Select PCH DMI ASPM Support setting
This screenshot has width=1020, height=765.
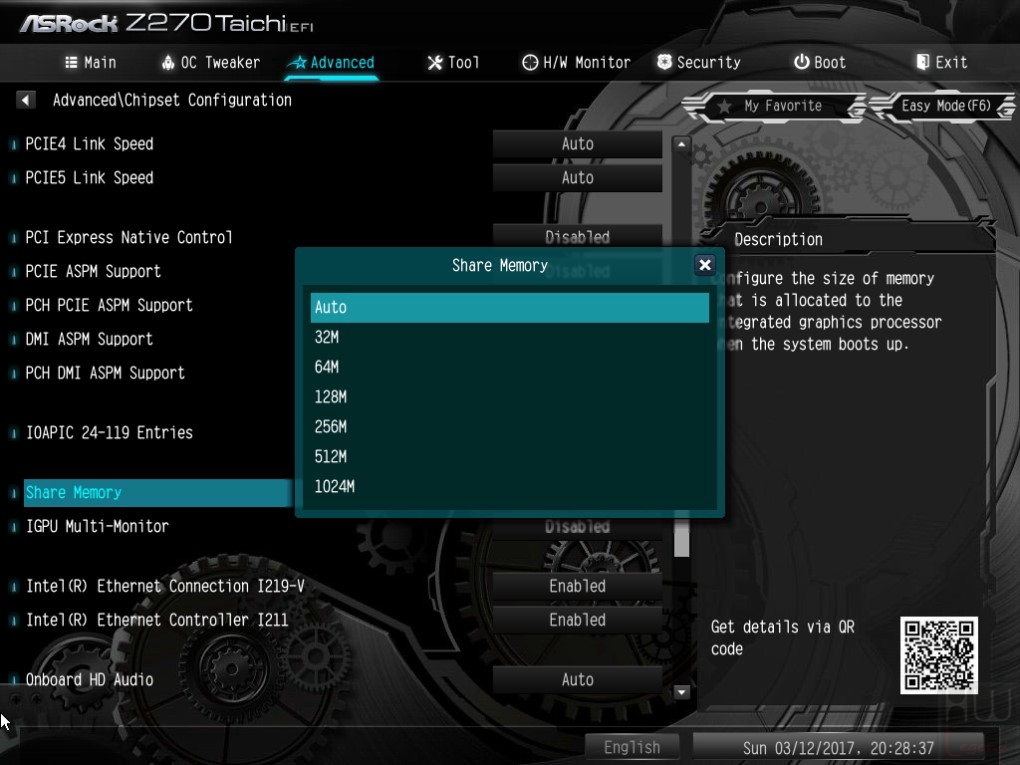(x=105, y=373)
